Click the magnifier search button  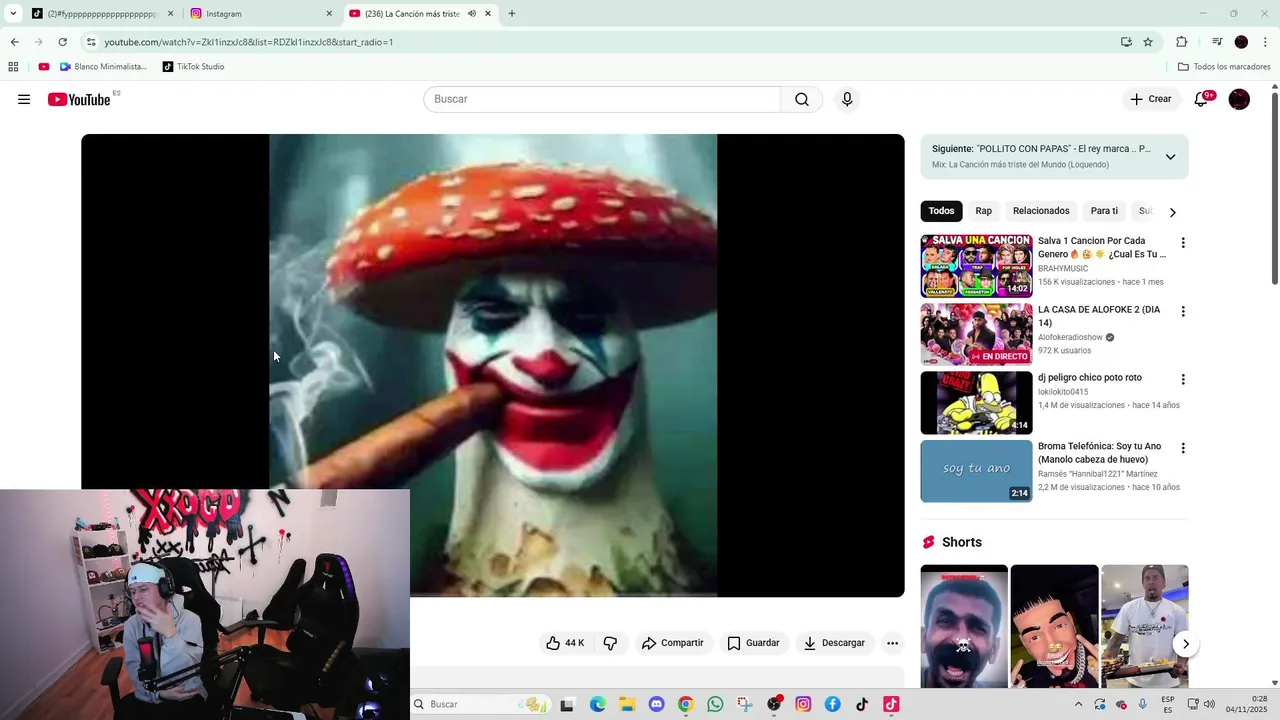[x=802, y=99]
